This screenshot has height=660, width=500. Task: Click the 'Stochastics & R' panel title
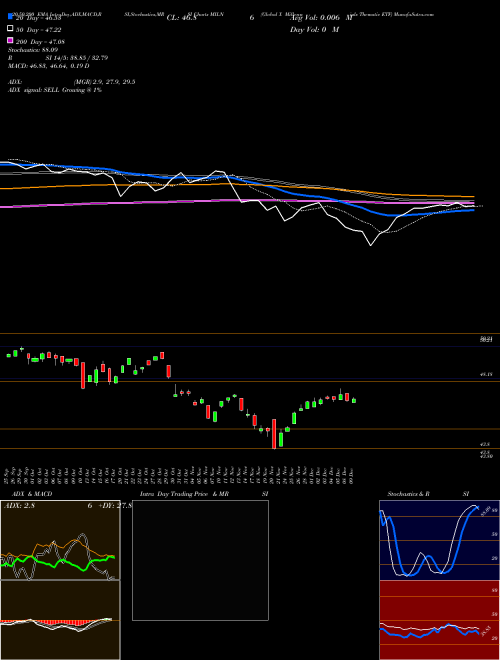[x=408, y=494]
